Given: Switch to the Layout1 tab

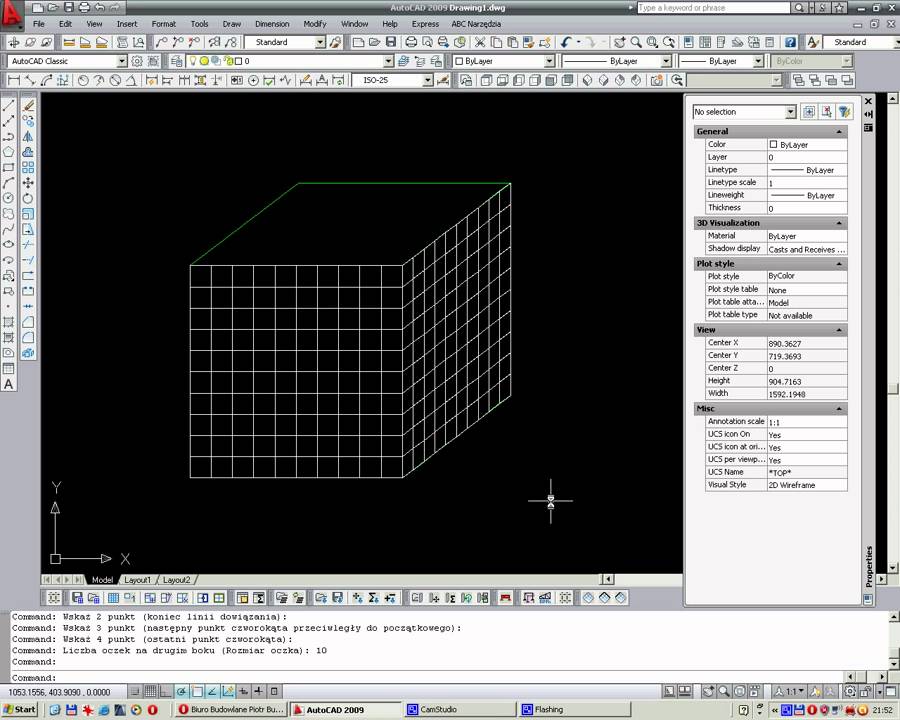Looking at the screenshot, I should coord(137,580).
